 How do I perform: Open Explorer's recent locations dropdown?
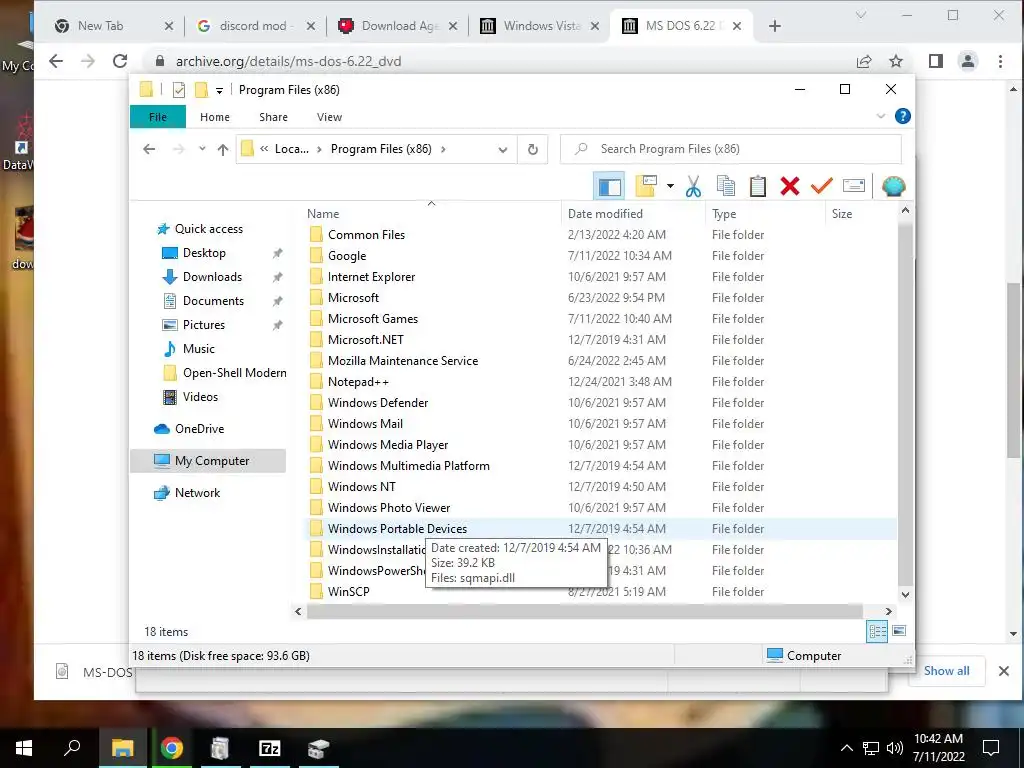[202, 149]
